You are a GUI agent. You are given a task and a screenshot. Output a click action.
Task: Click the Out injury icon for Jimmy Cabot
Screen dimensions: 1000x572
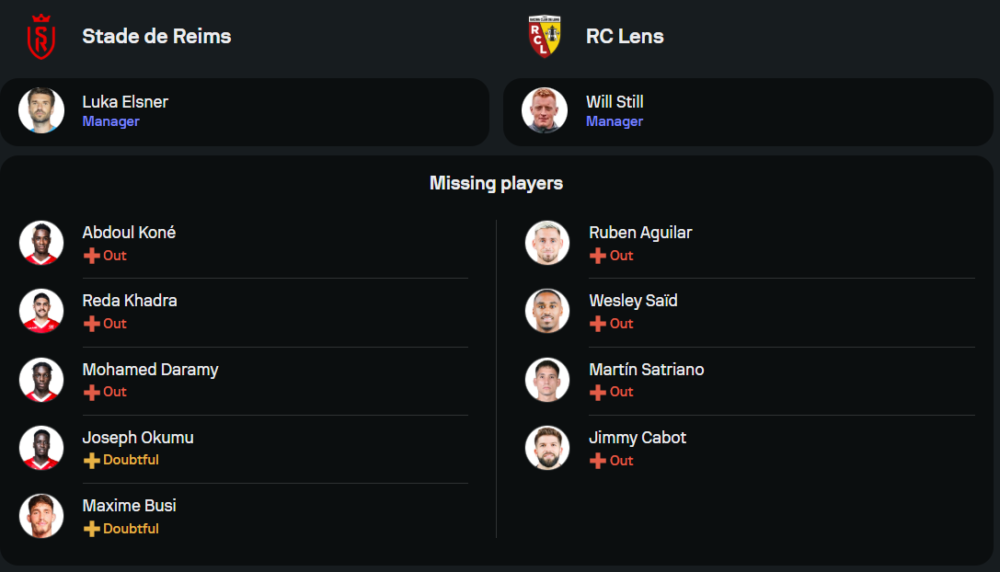pos(598,461)
